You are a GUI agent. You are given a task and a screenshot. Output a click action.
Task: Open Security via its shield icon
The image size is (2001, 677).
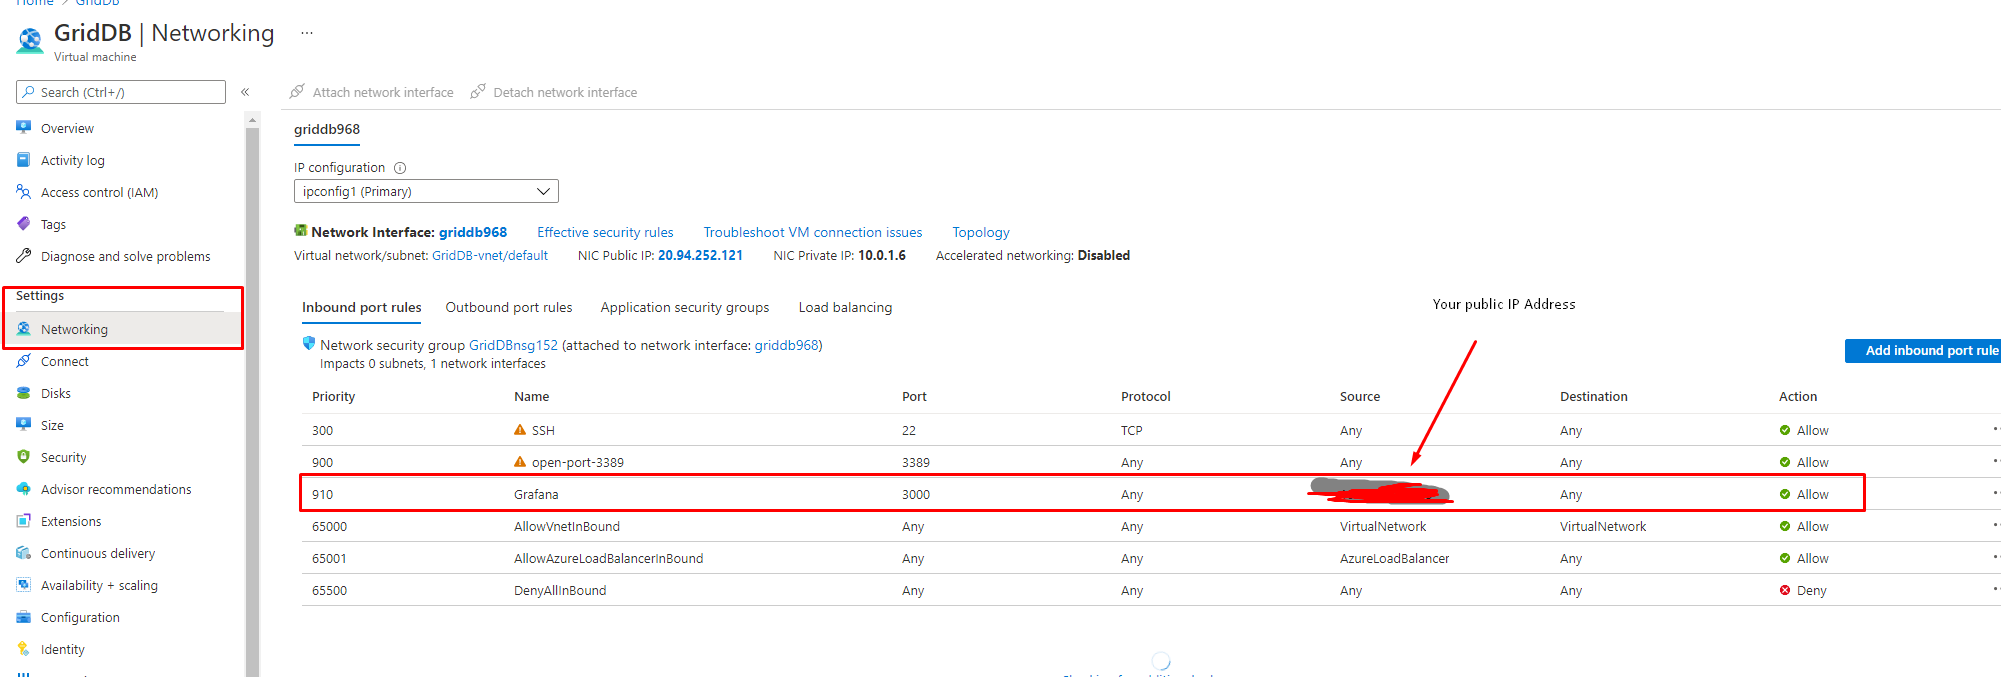(x=24, y=457)
